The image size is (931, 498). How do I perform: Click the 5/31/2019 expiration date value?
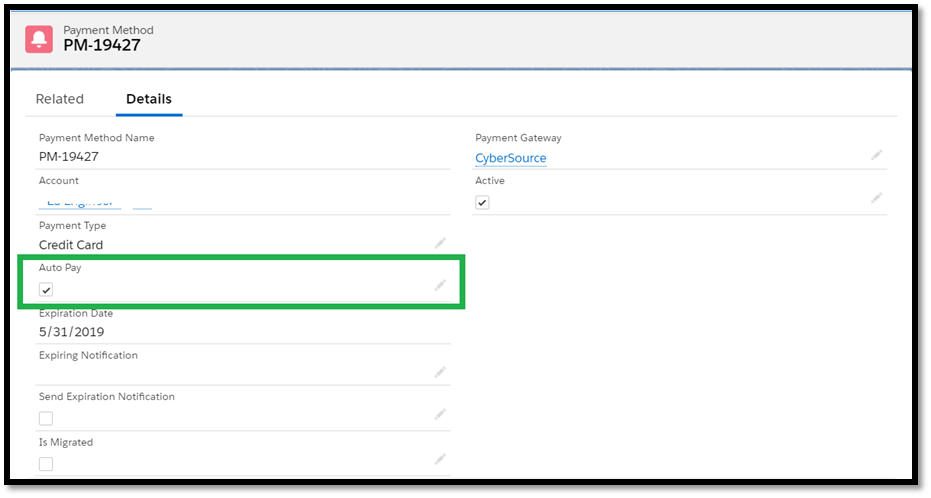click(72, 332)
